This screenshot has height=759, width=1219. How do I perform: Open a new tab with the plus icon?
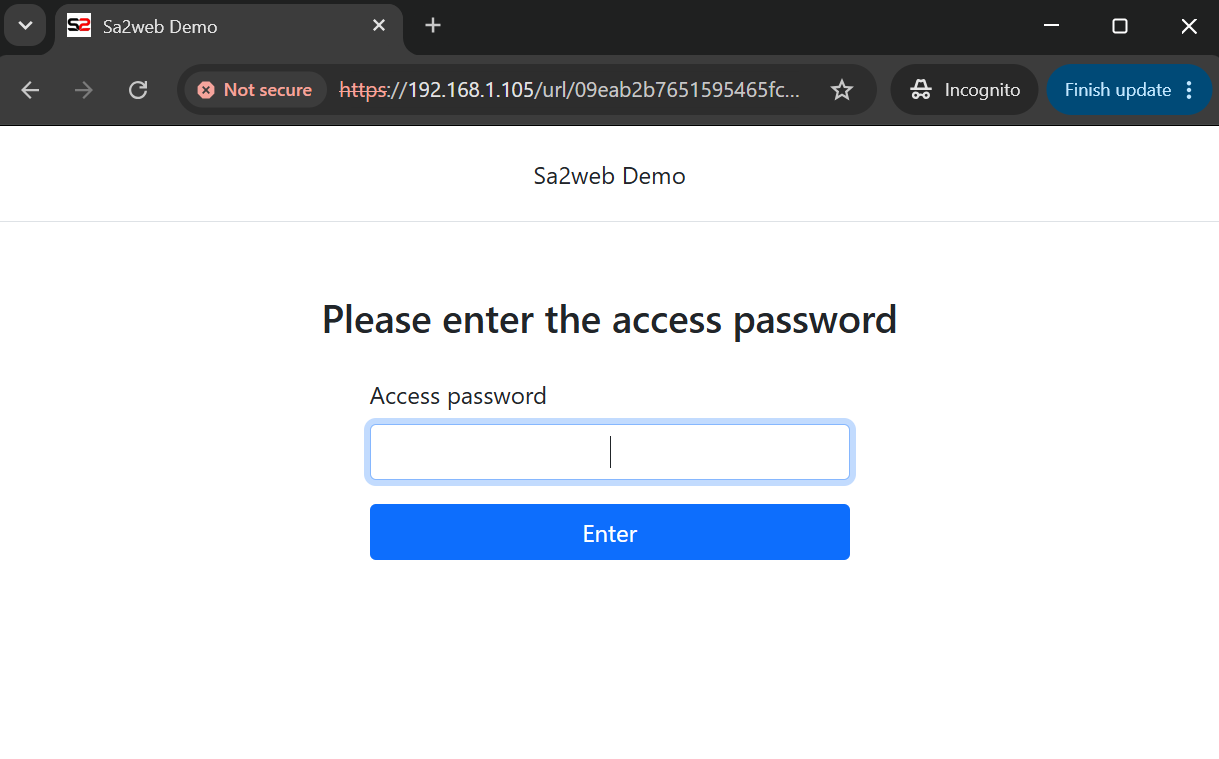click(432, 26)
